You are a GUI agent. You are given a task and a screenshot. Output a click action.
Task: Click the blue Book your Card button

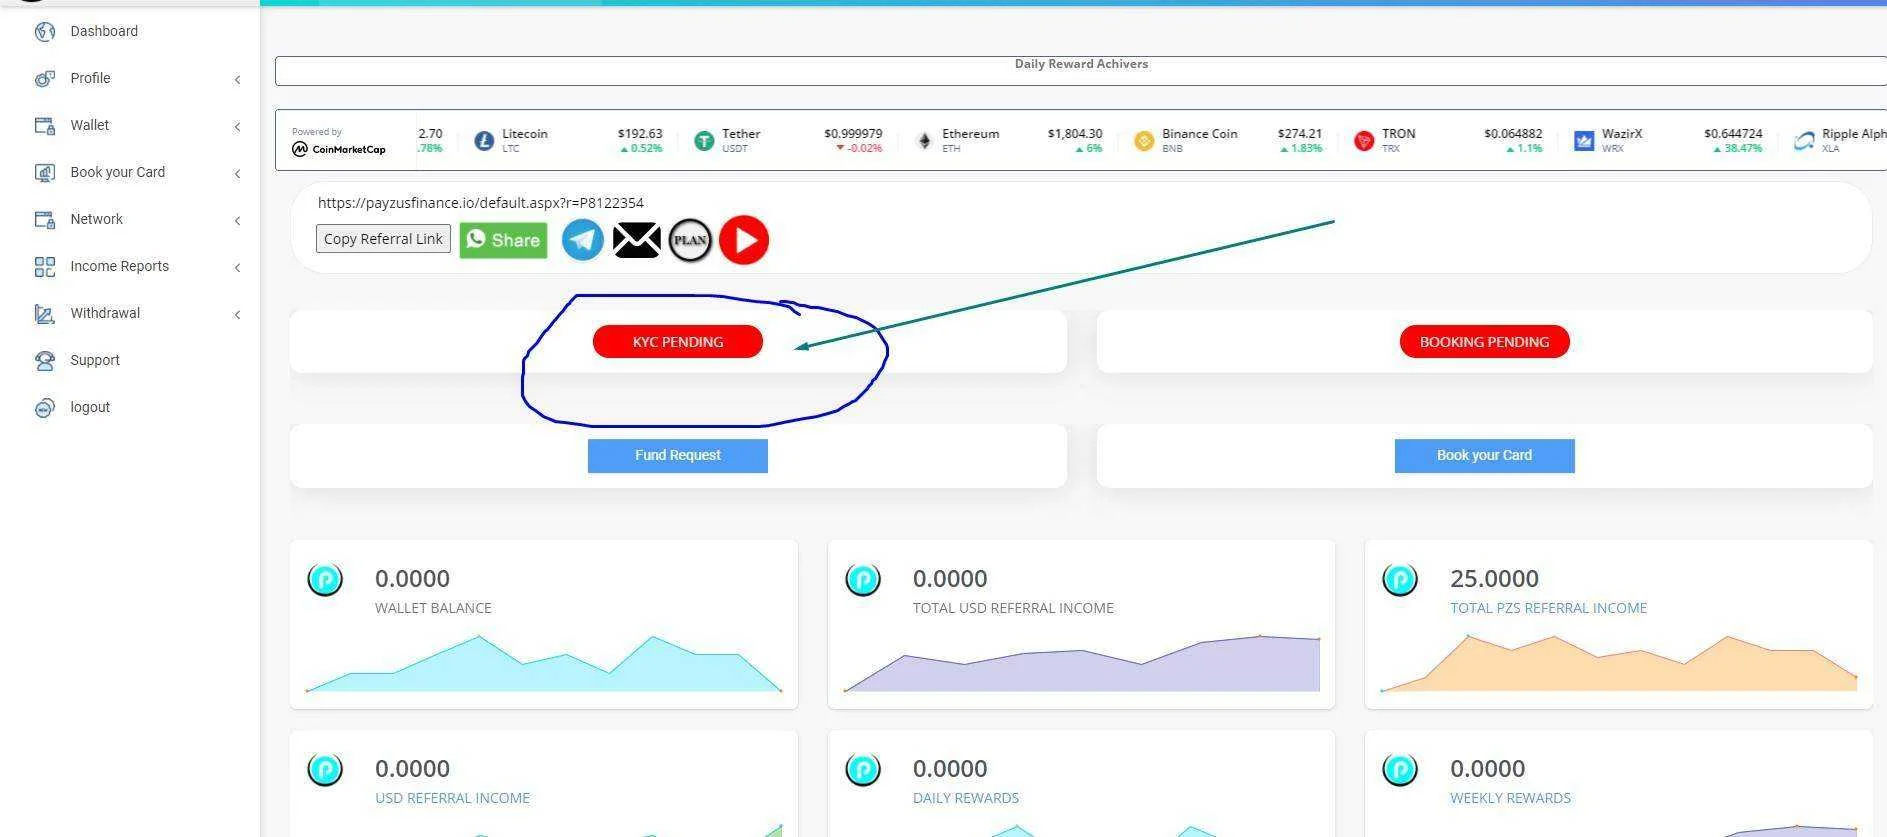coord(1485,456)
